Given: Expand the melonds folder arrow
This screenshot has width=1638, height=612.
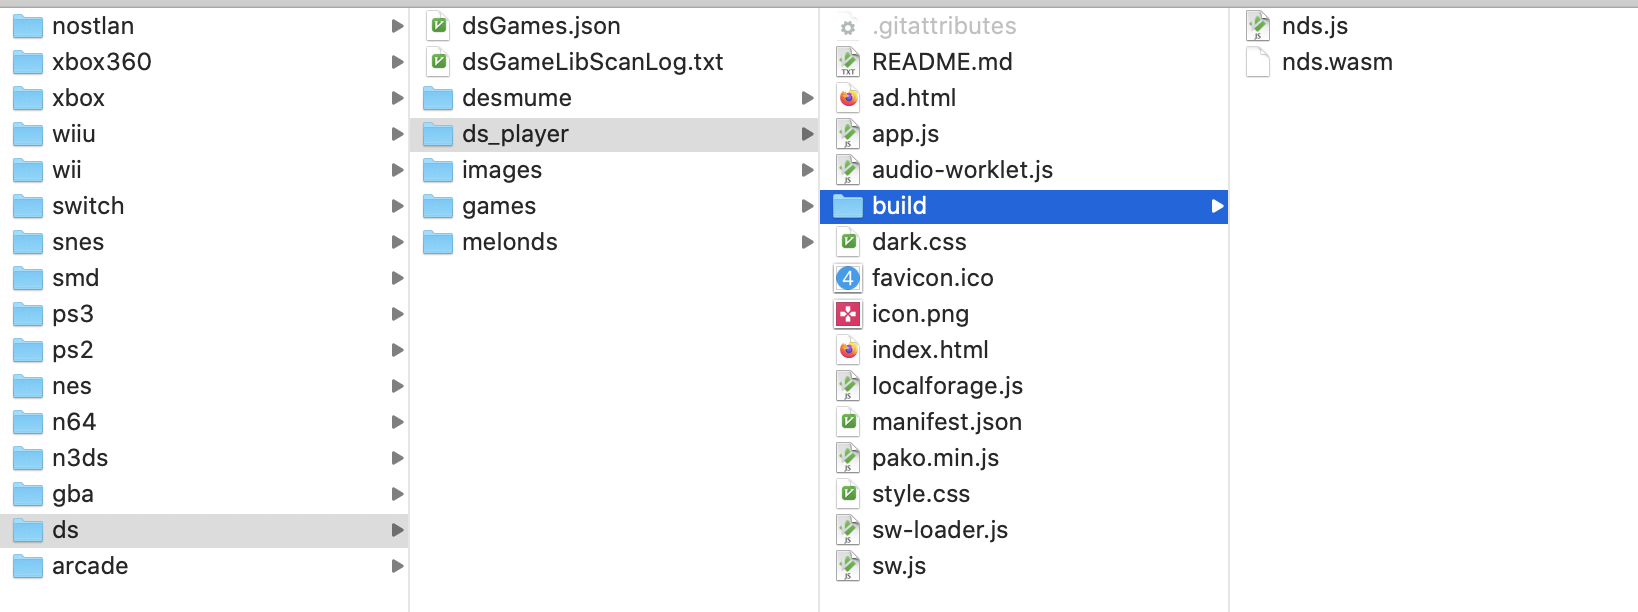Looking at the screenshot, I should pos(807,242).
